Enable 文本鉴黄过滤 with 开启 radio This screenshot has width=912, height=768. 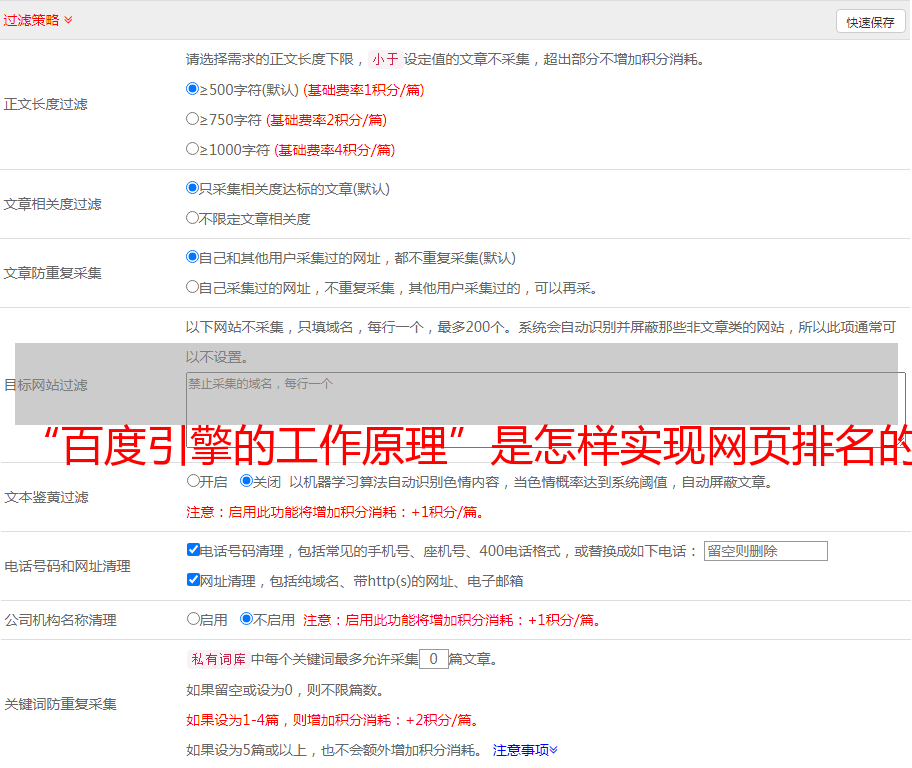194,481
